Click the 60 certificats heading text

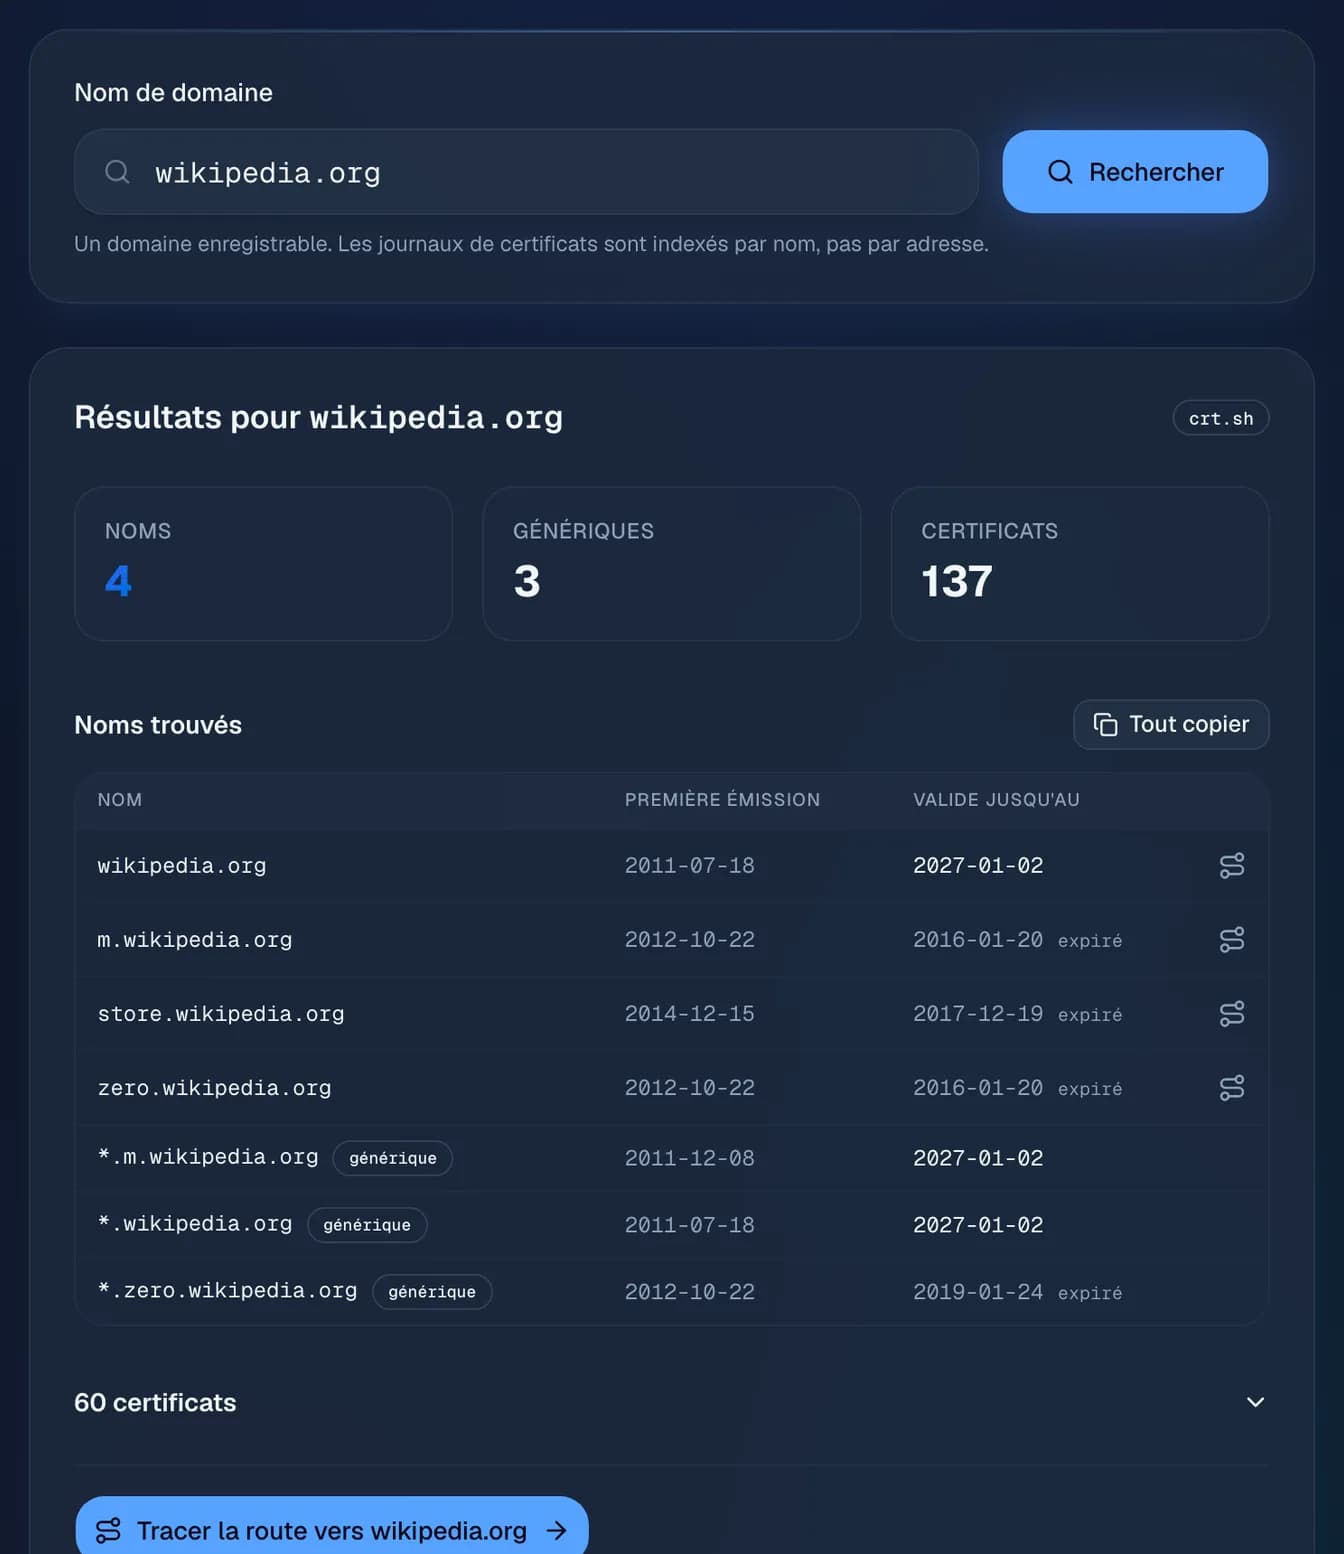[x=155, y=1402]
